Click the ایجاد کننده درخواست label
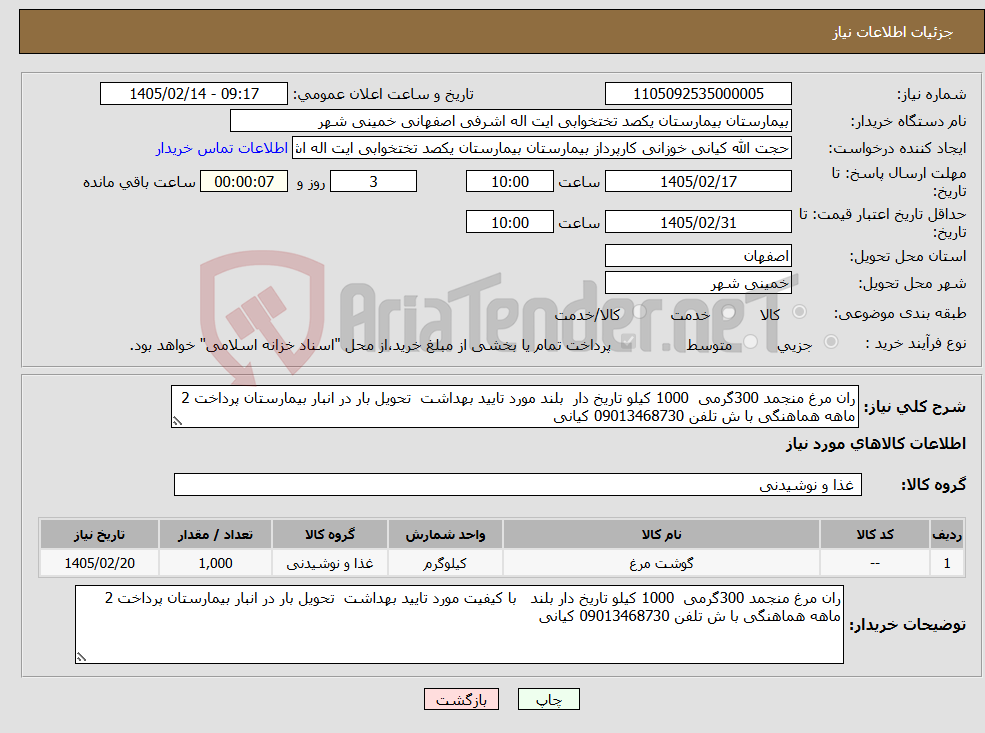The height and width of the screenshot is (733, 985). click(x=897, y=149)
